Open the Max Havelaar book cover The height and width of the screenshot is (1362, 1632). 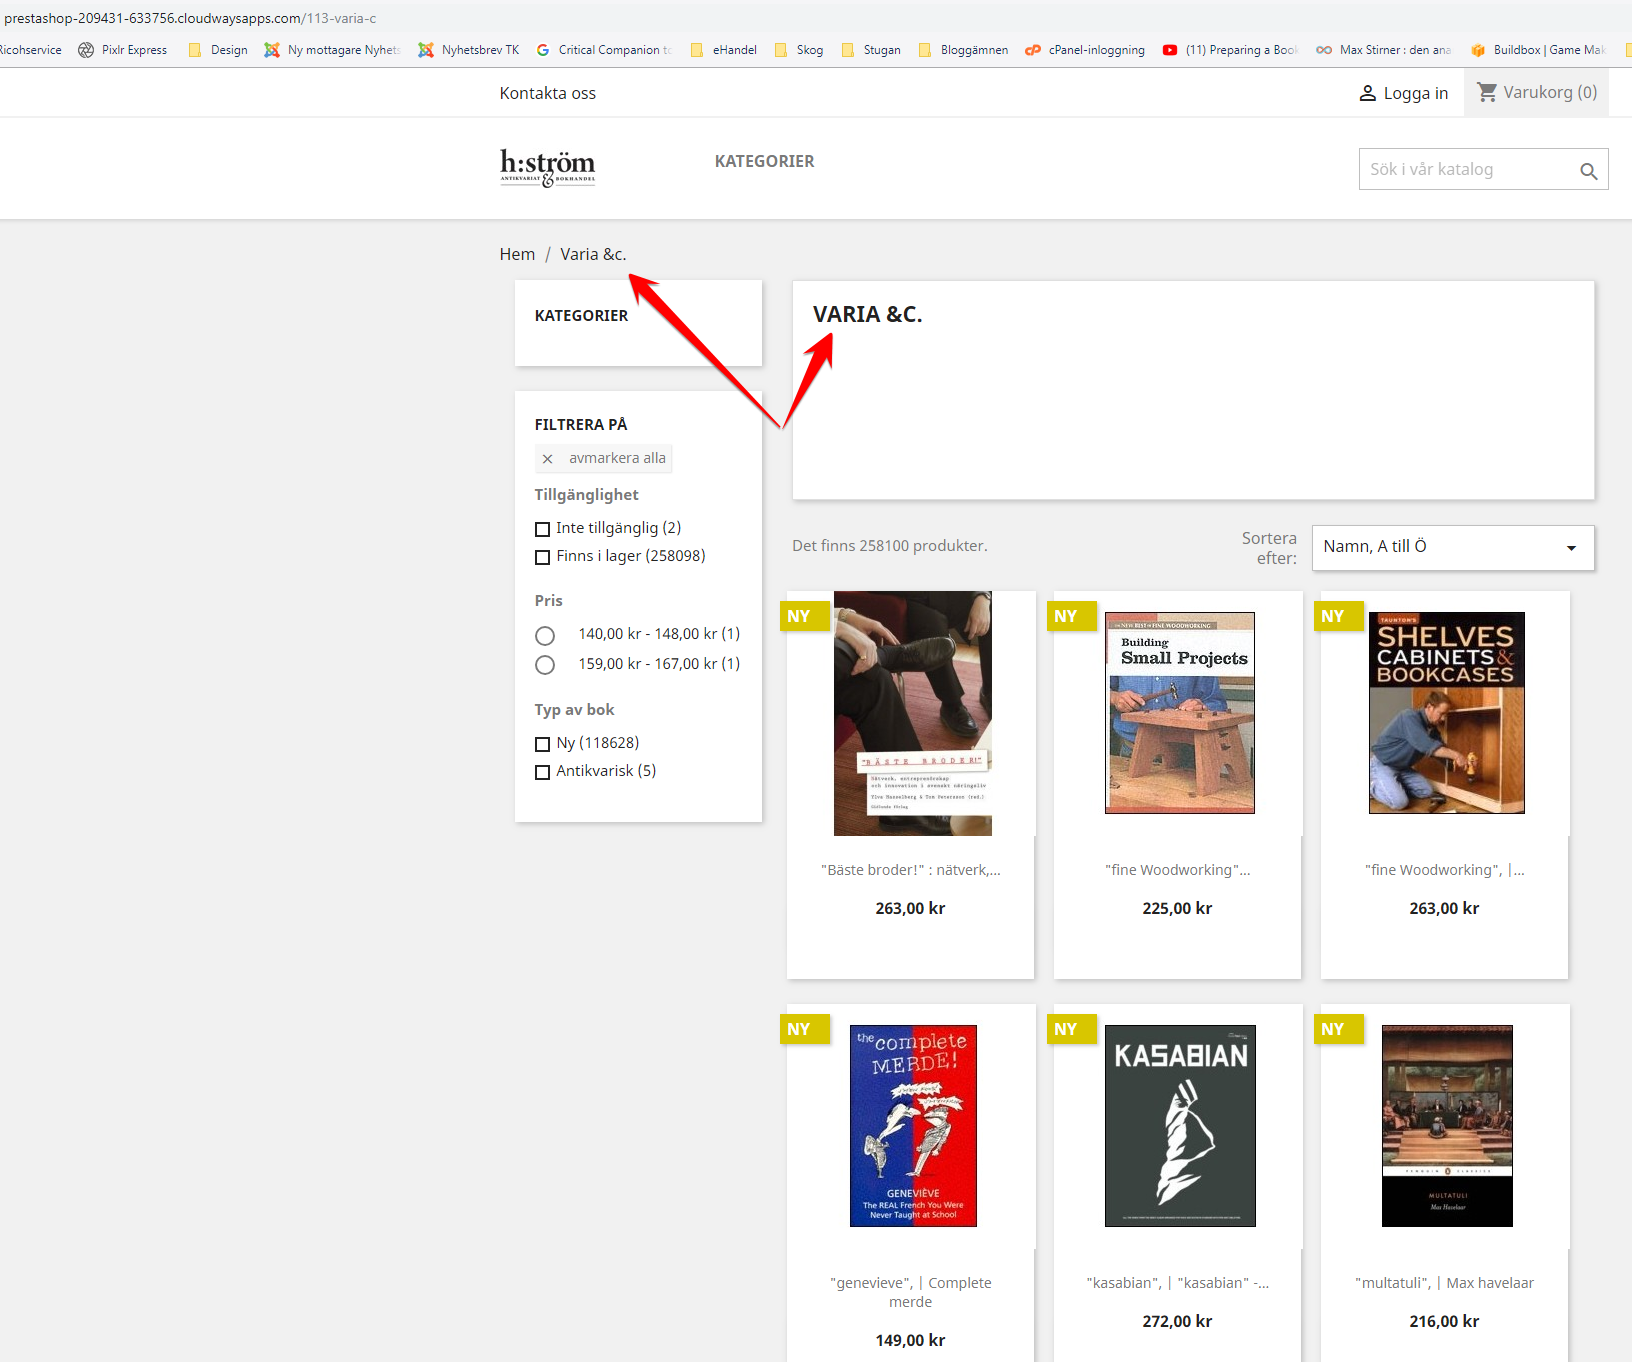pos(1447,1126)
